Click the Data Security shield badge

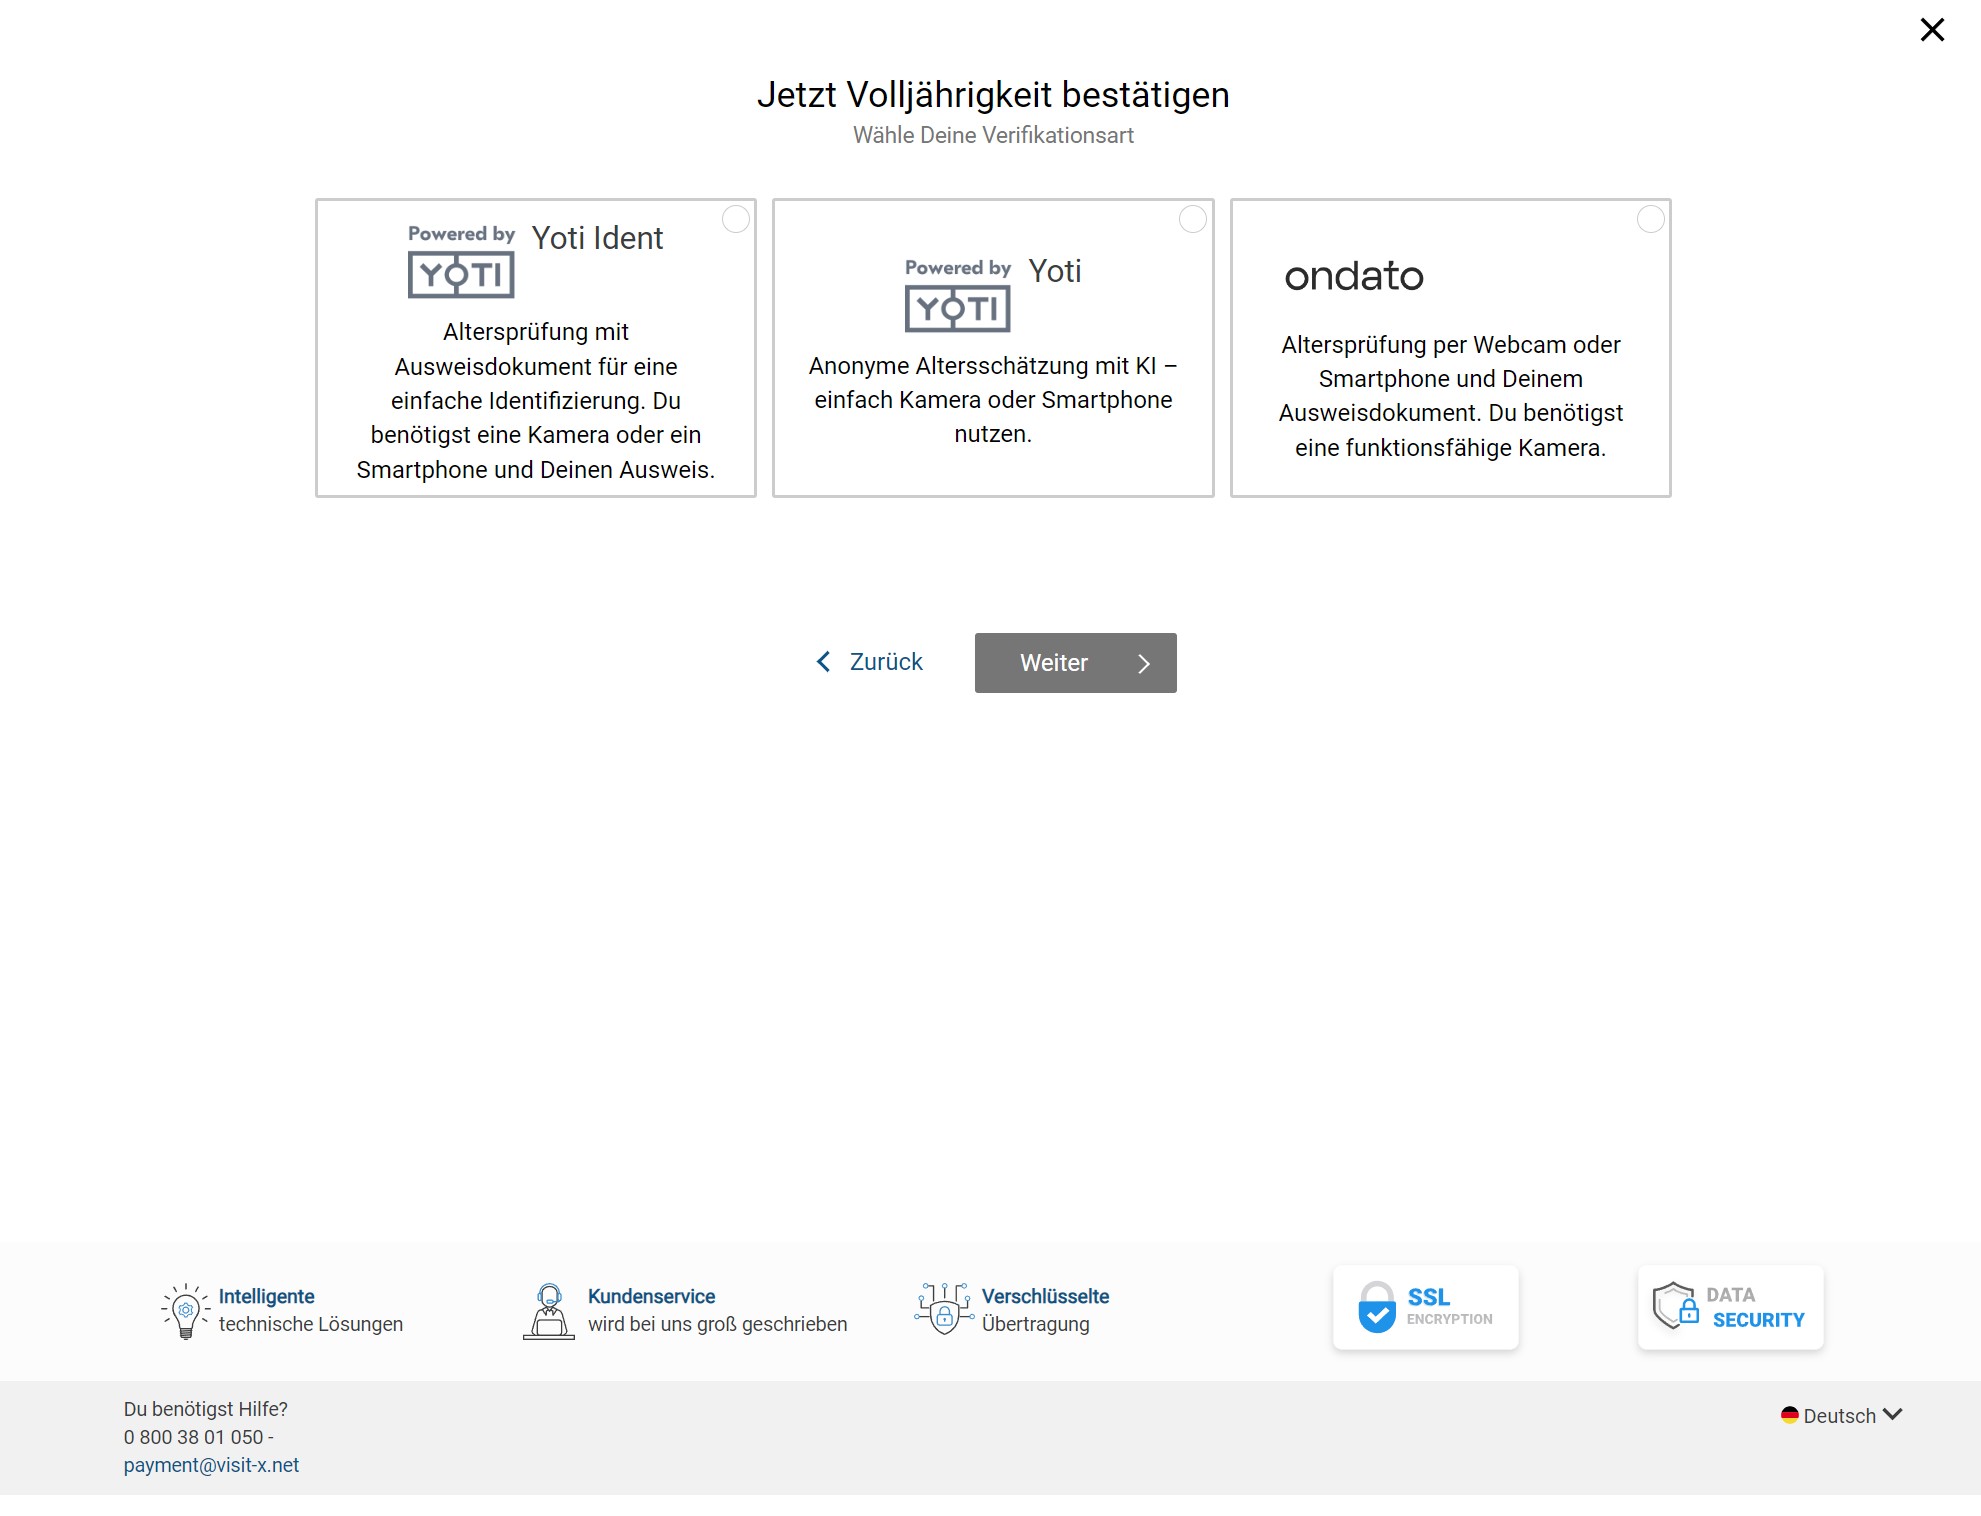1730,1308
